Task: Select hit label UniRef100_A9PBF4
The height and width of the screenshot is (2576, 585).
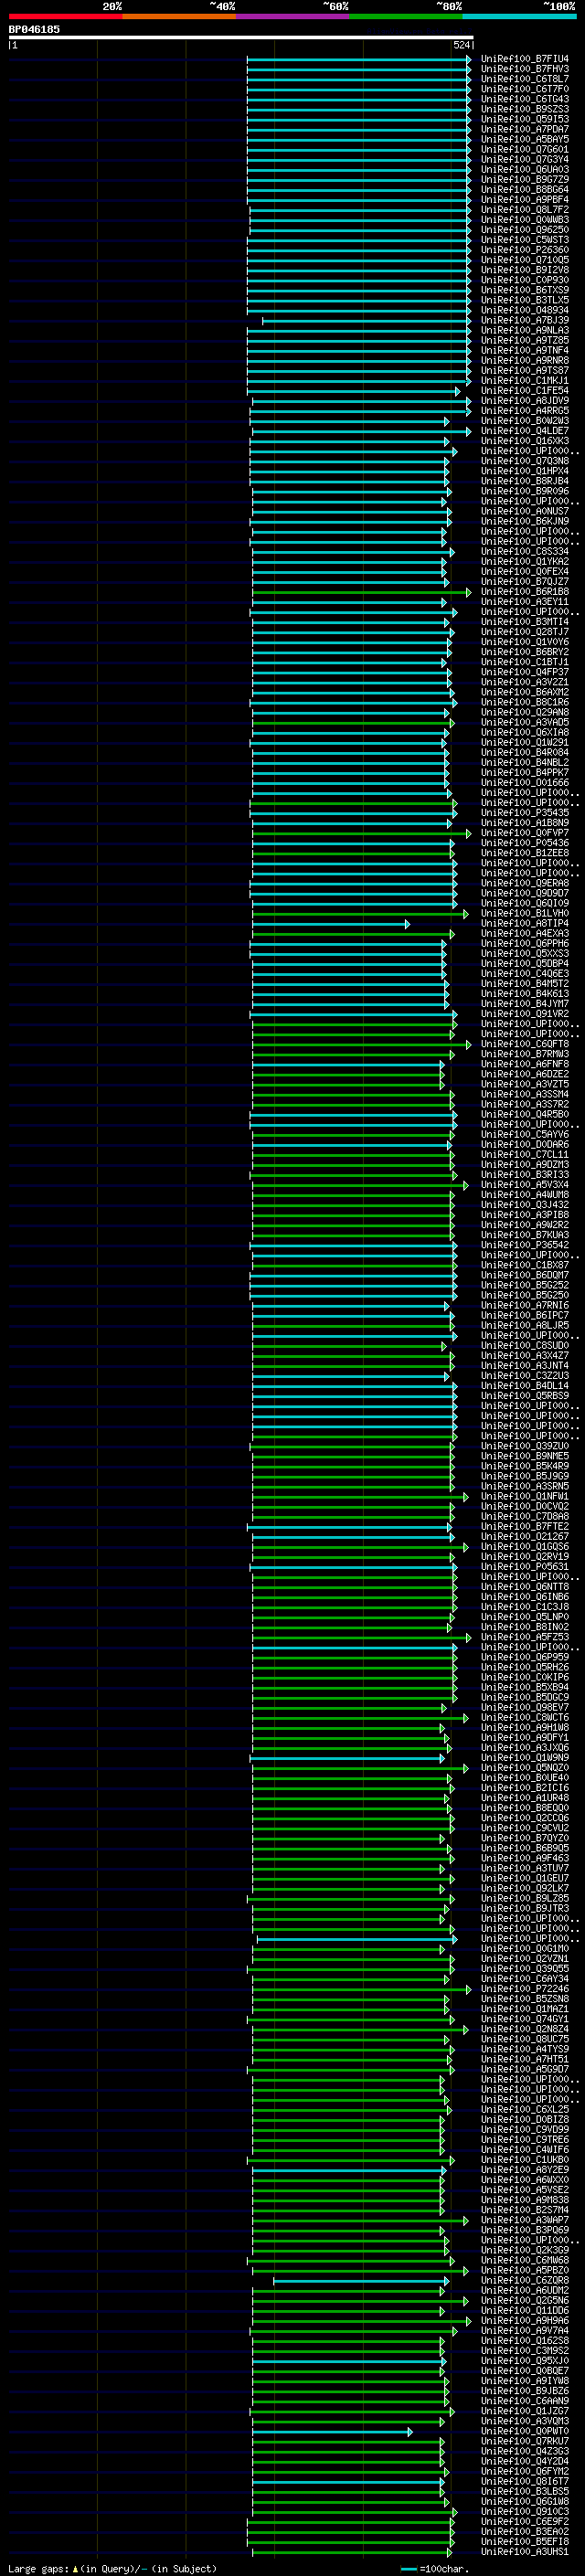Action: point(525,199)
